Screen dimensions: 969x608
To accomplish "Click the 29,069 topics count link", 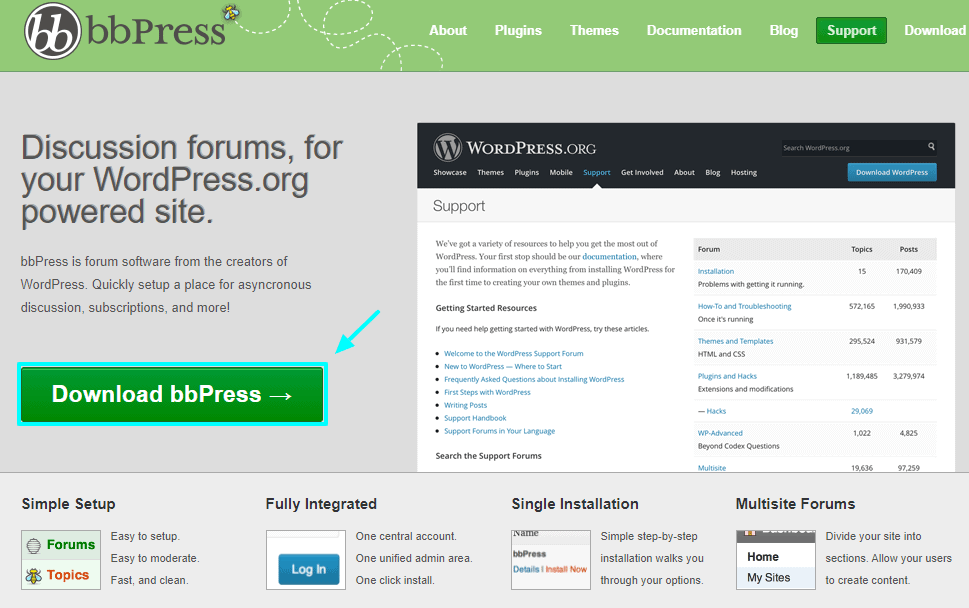I will coord(861,411).
